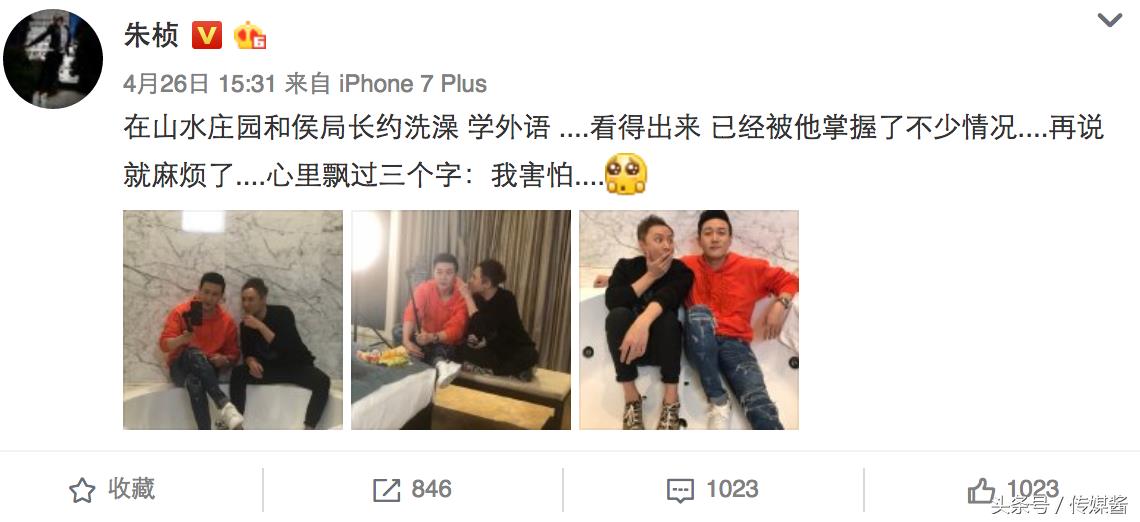
Task: Open first photo with phone selfie
Action: click(x=233, y=320)
